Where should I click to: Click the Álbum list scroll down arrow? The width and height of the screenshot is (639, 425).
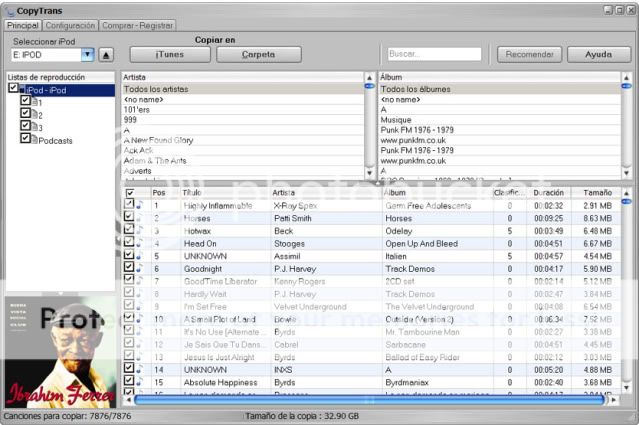[x=626, y=173]
